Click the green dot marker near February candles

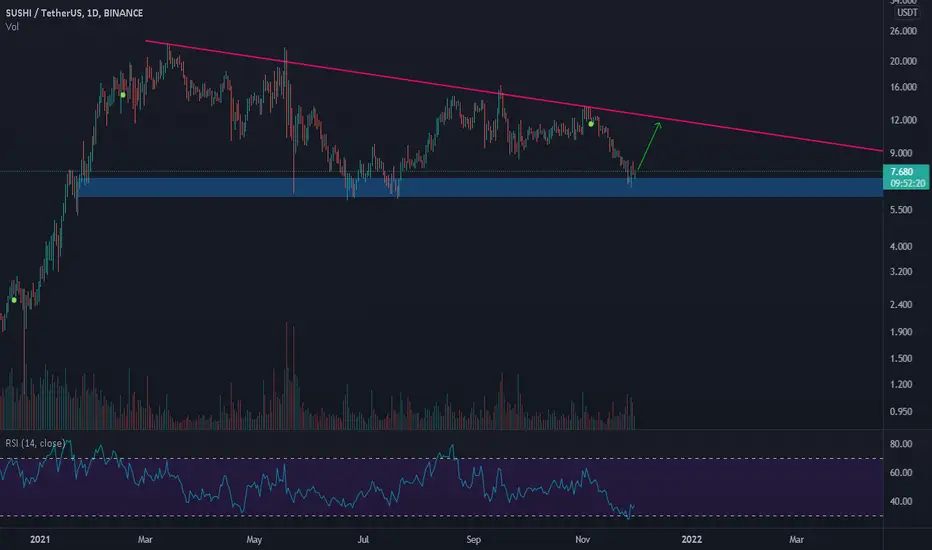point(123,95)
